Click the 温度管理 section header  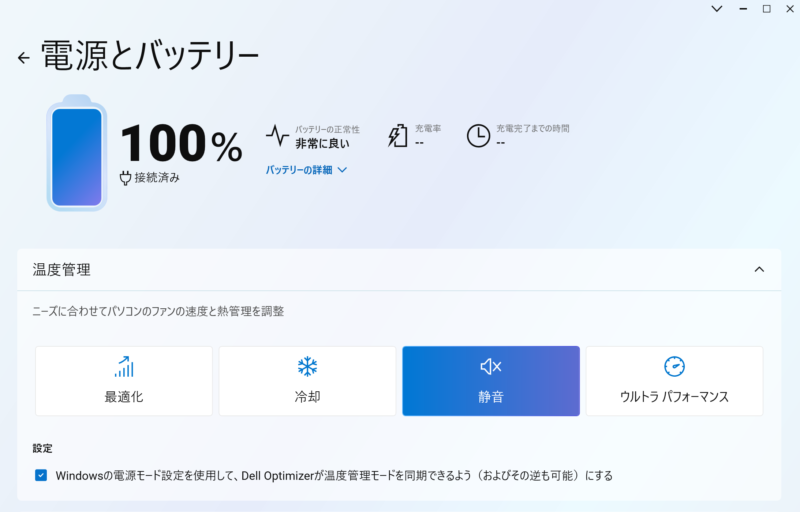point(62,270)
